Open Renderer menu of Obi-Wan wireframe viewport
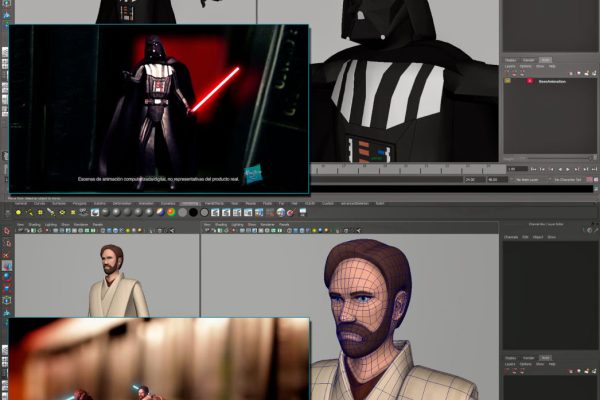600x400 pixels. [x=267, y=225]
